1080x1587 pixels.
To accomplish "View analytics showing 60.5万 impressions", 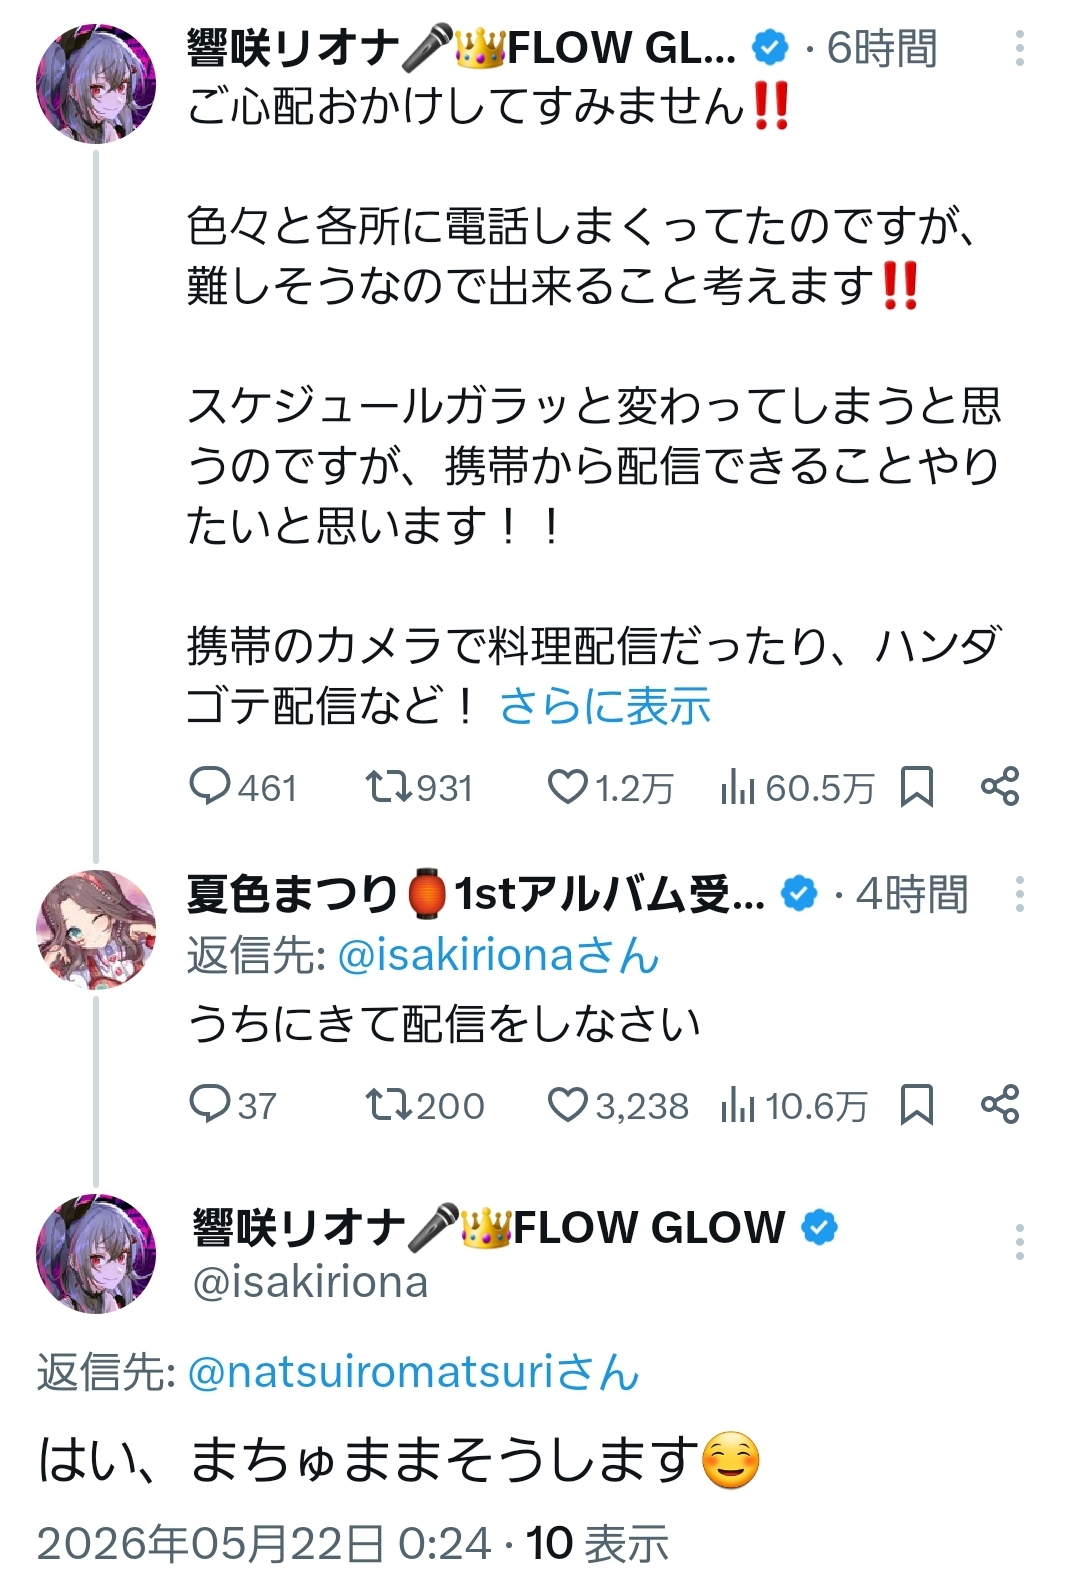I will coord(797,788).
